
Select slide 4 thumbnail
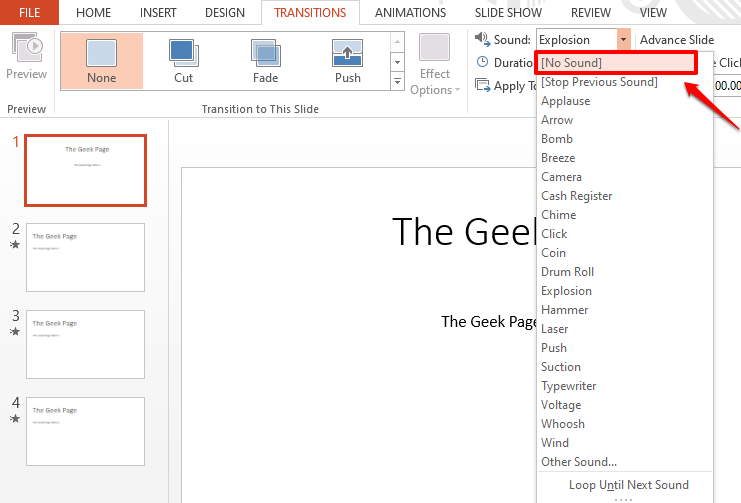tap(86, 432)
